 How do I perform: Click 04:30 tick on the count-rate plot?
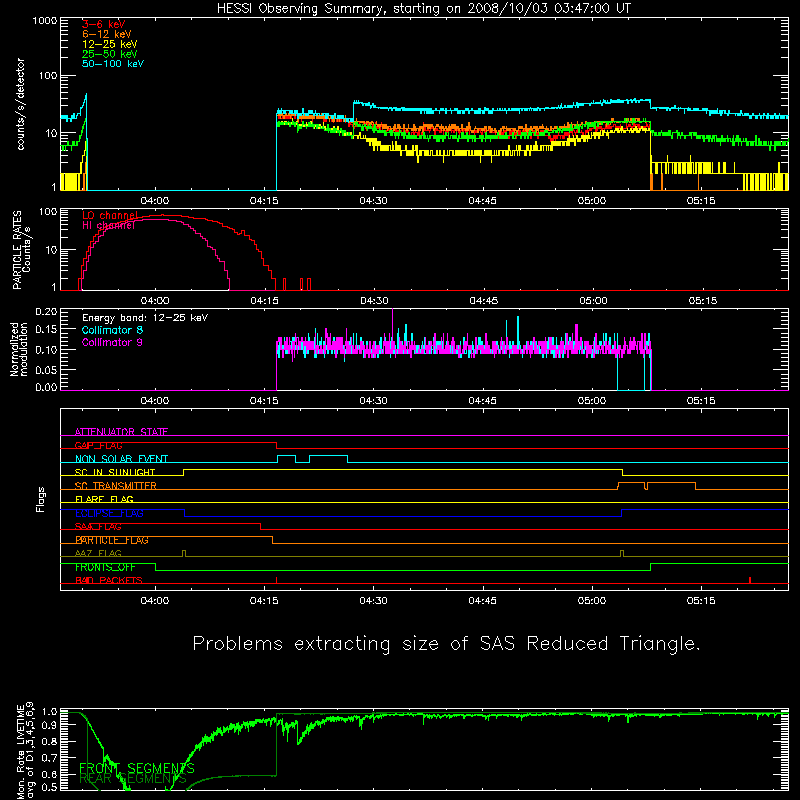(373, 201)
